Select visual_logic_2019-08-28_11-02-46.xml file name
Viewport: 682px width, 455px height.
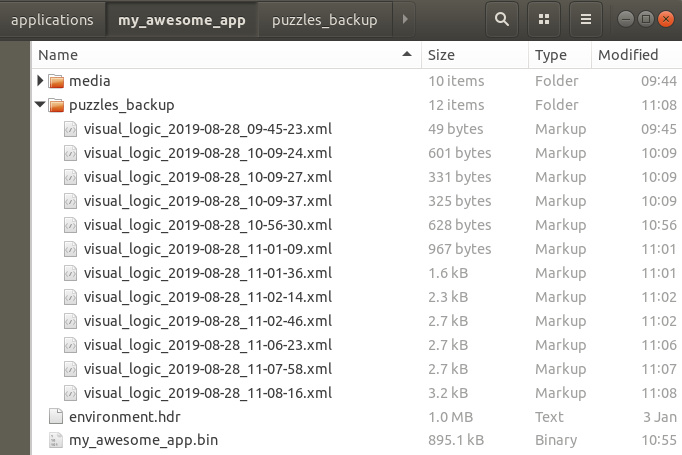tap(208, 321)
